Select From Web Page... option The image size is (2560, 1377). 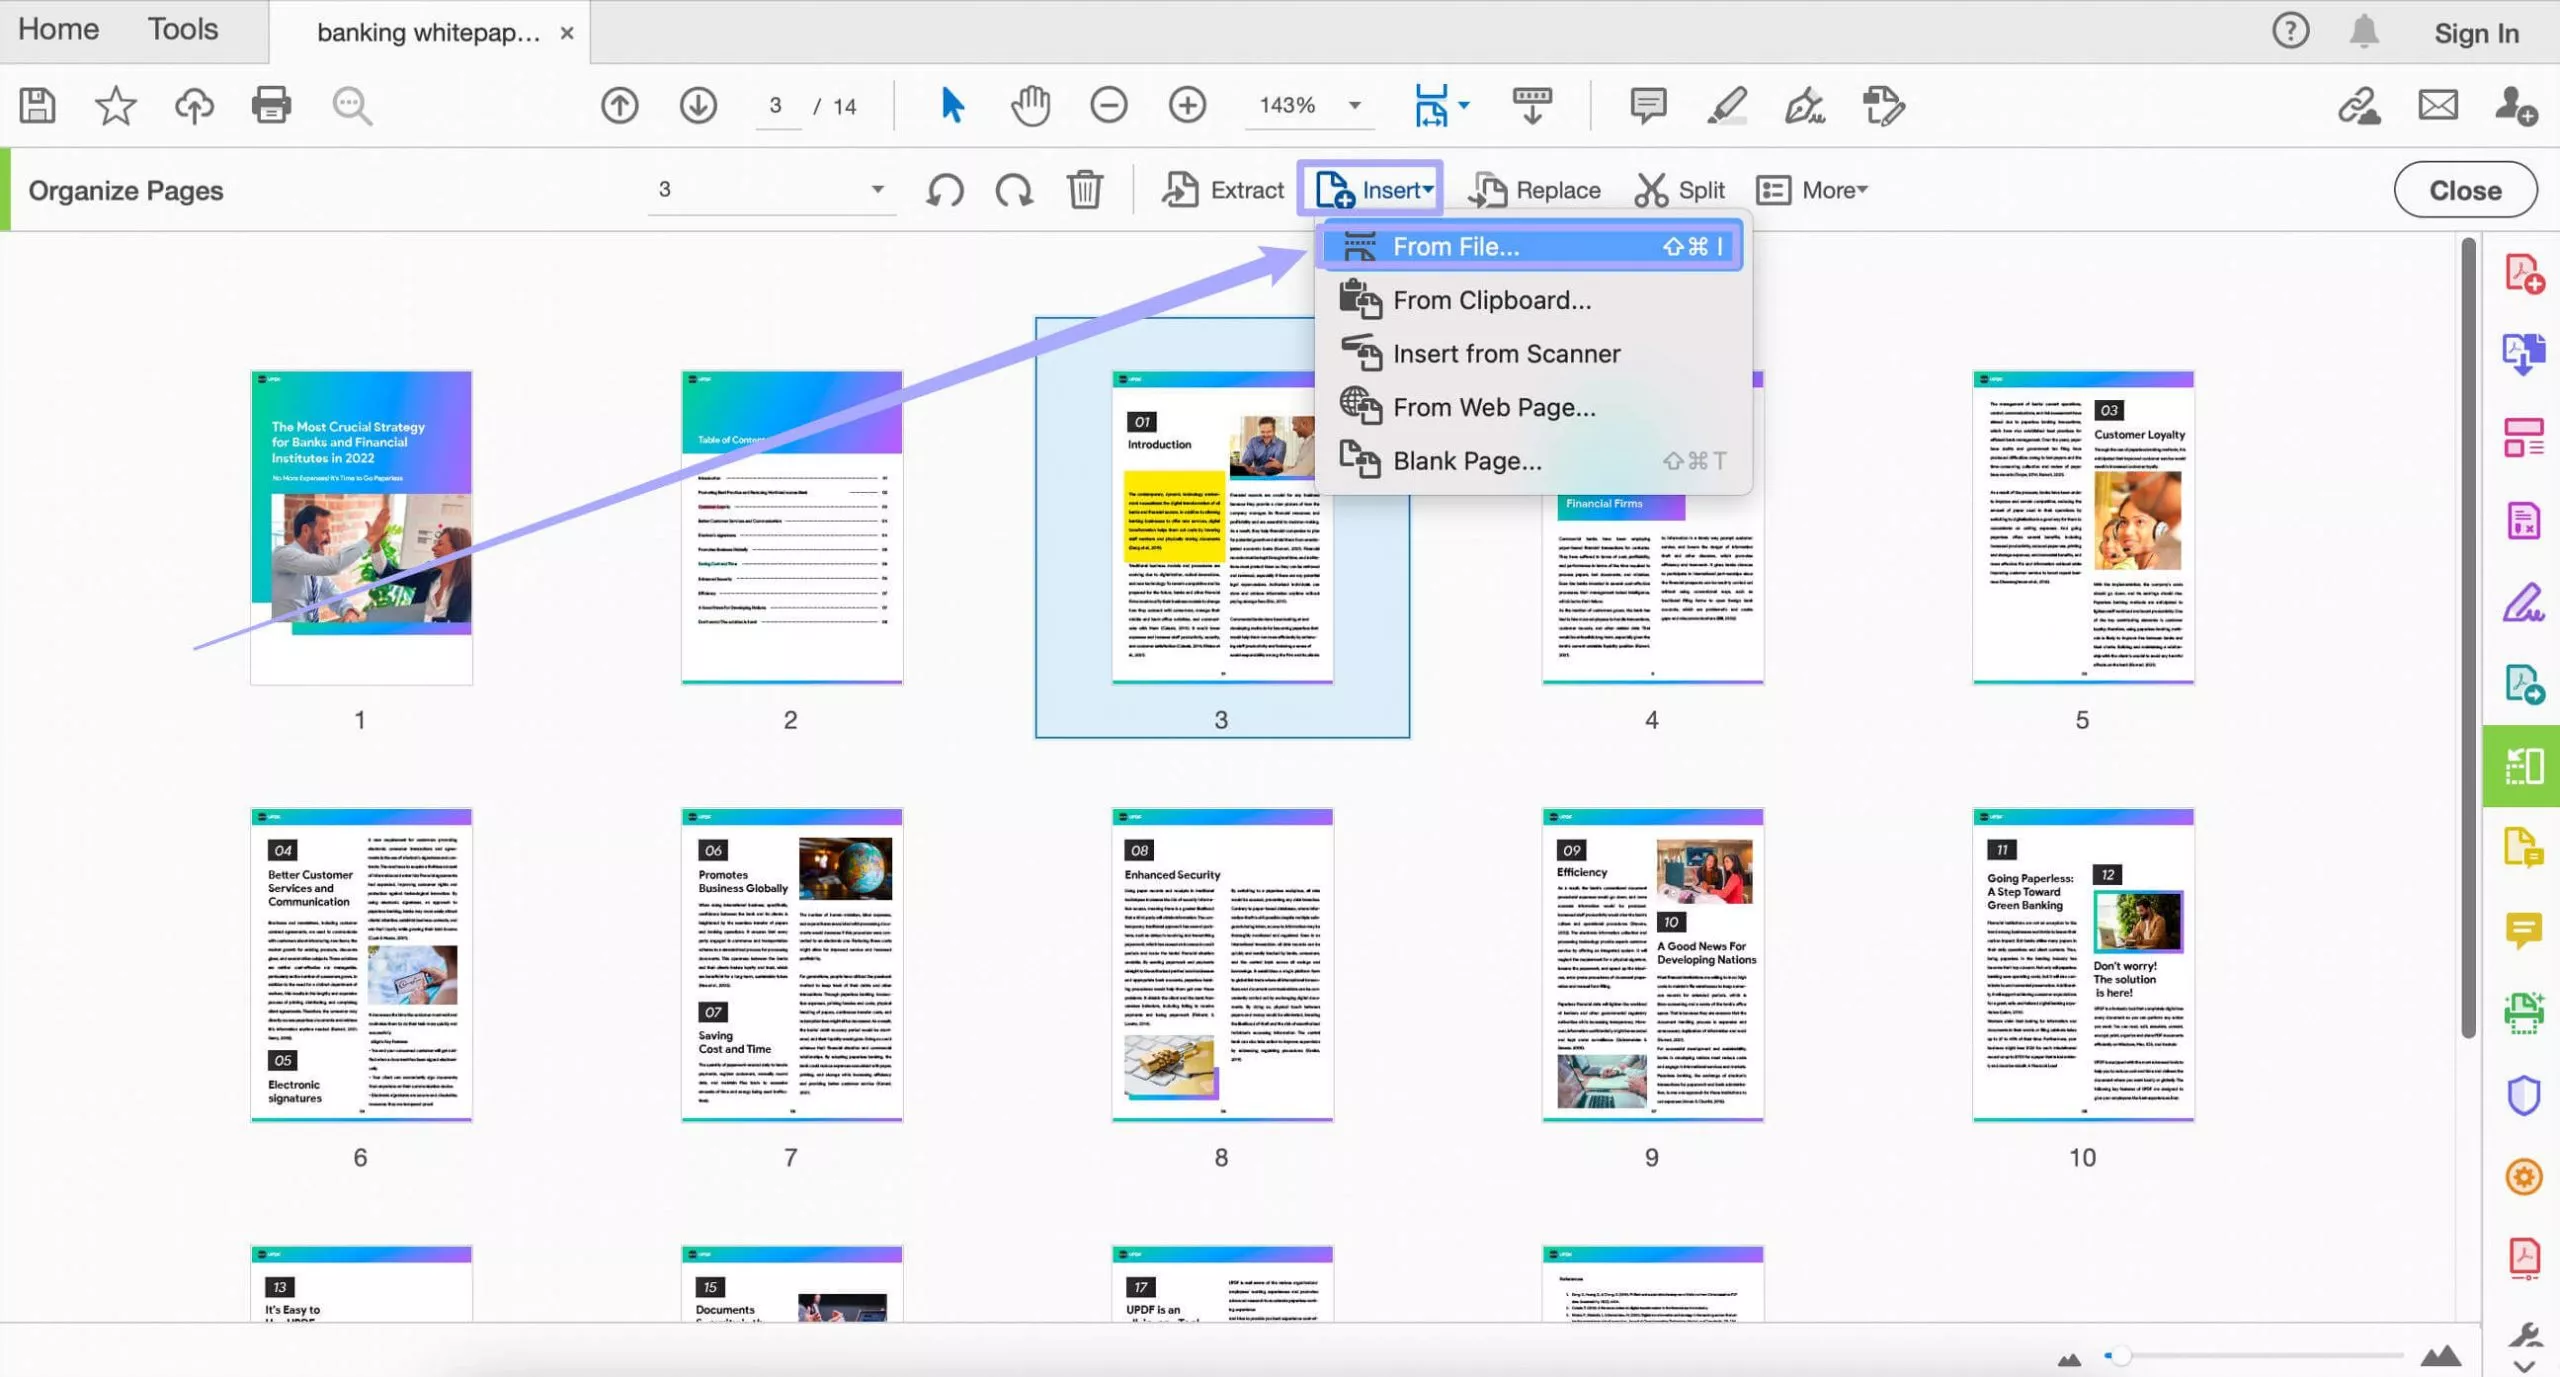[x=1531, y=407]
